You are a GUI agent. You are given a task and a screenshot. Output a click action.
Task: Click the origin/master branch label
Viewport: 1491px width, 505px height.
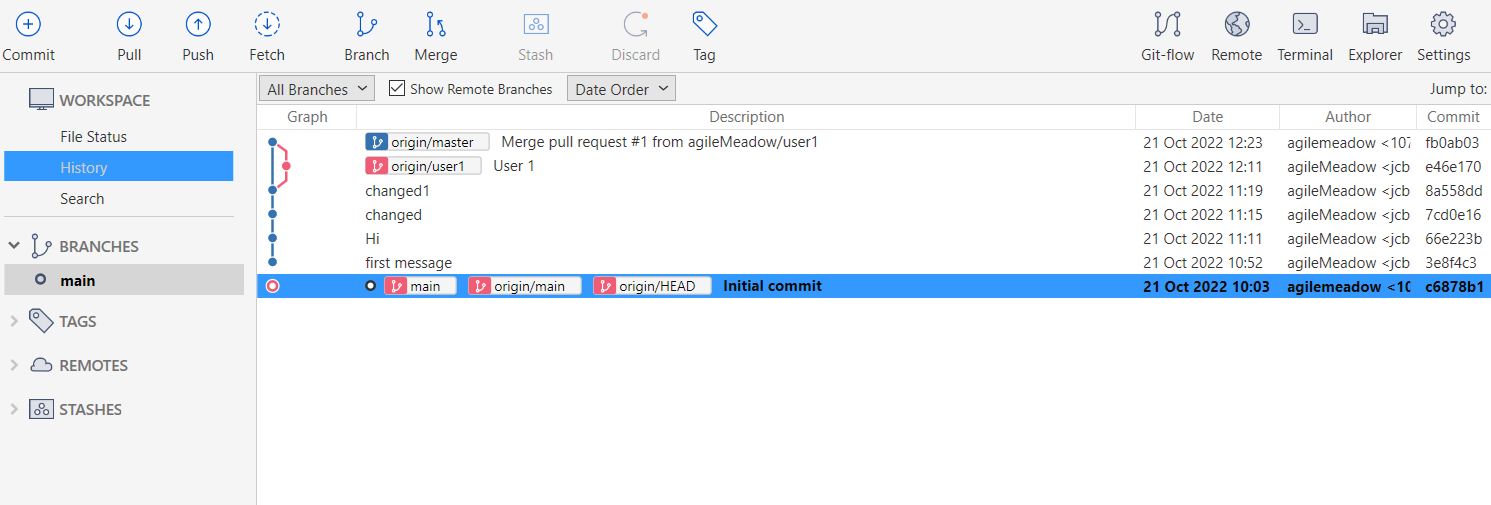pos(427,142)
